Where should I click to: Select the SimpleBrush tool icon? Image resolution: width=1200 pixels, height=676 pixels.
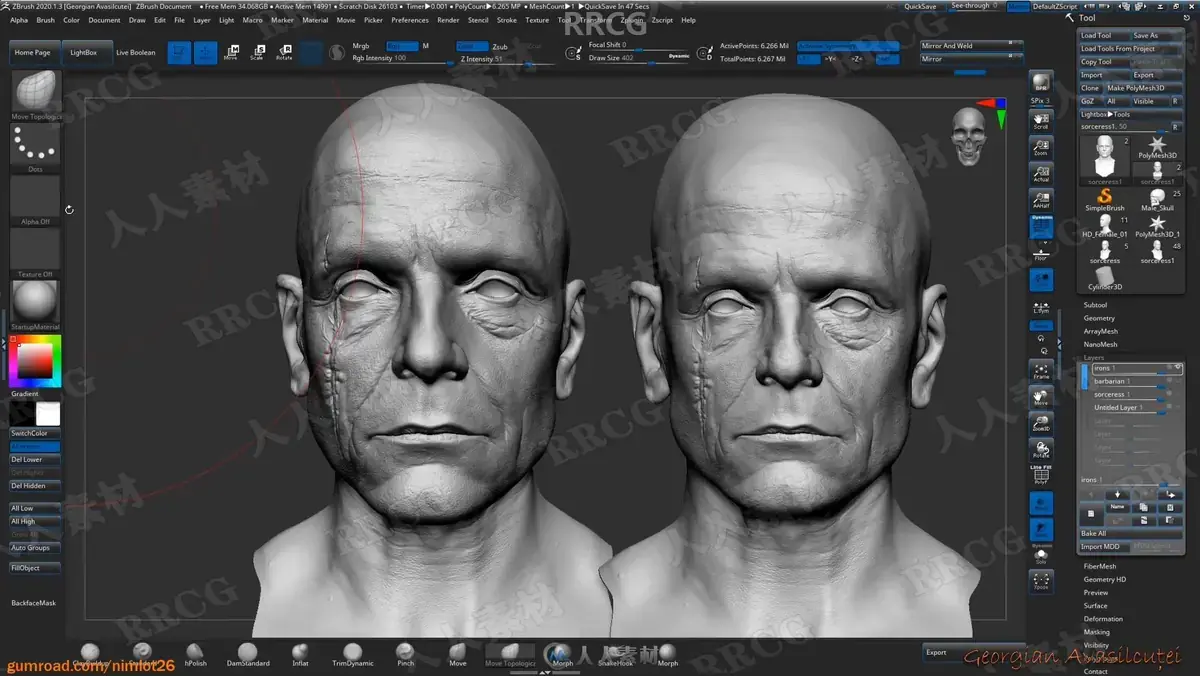tap(1104, 200)
